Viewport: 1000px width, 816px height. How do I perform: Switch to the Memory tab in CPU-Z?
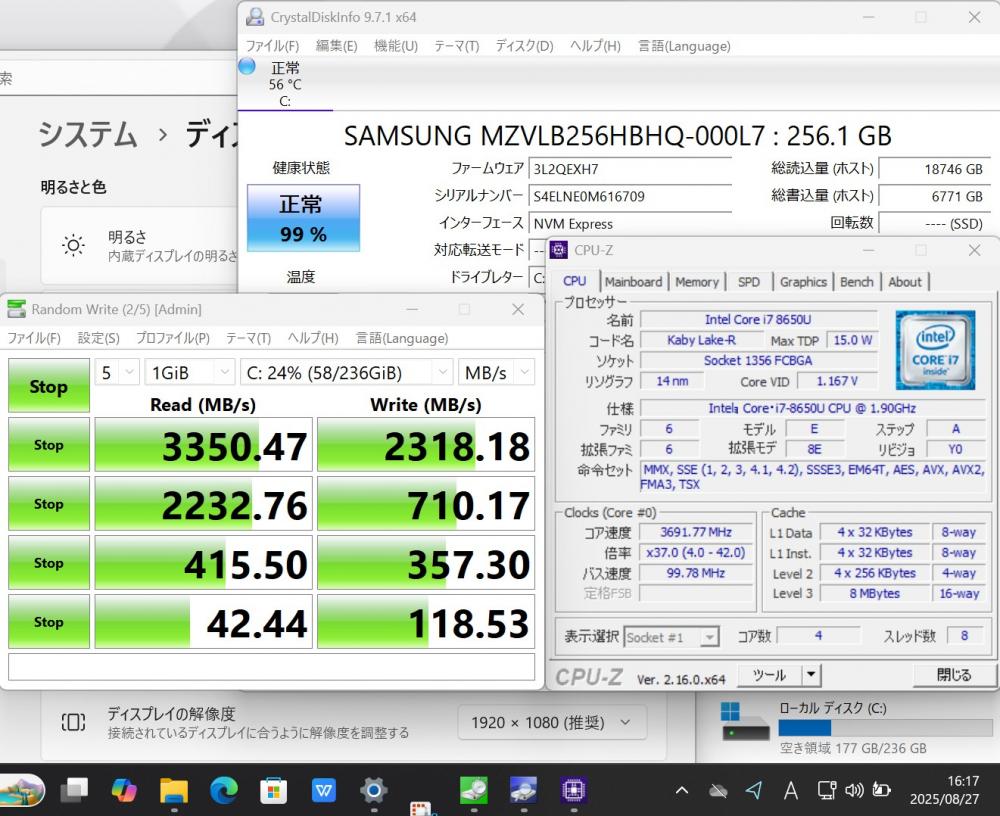pyautogui.click(x=696, y=282)
